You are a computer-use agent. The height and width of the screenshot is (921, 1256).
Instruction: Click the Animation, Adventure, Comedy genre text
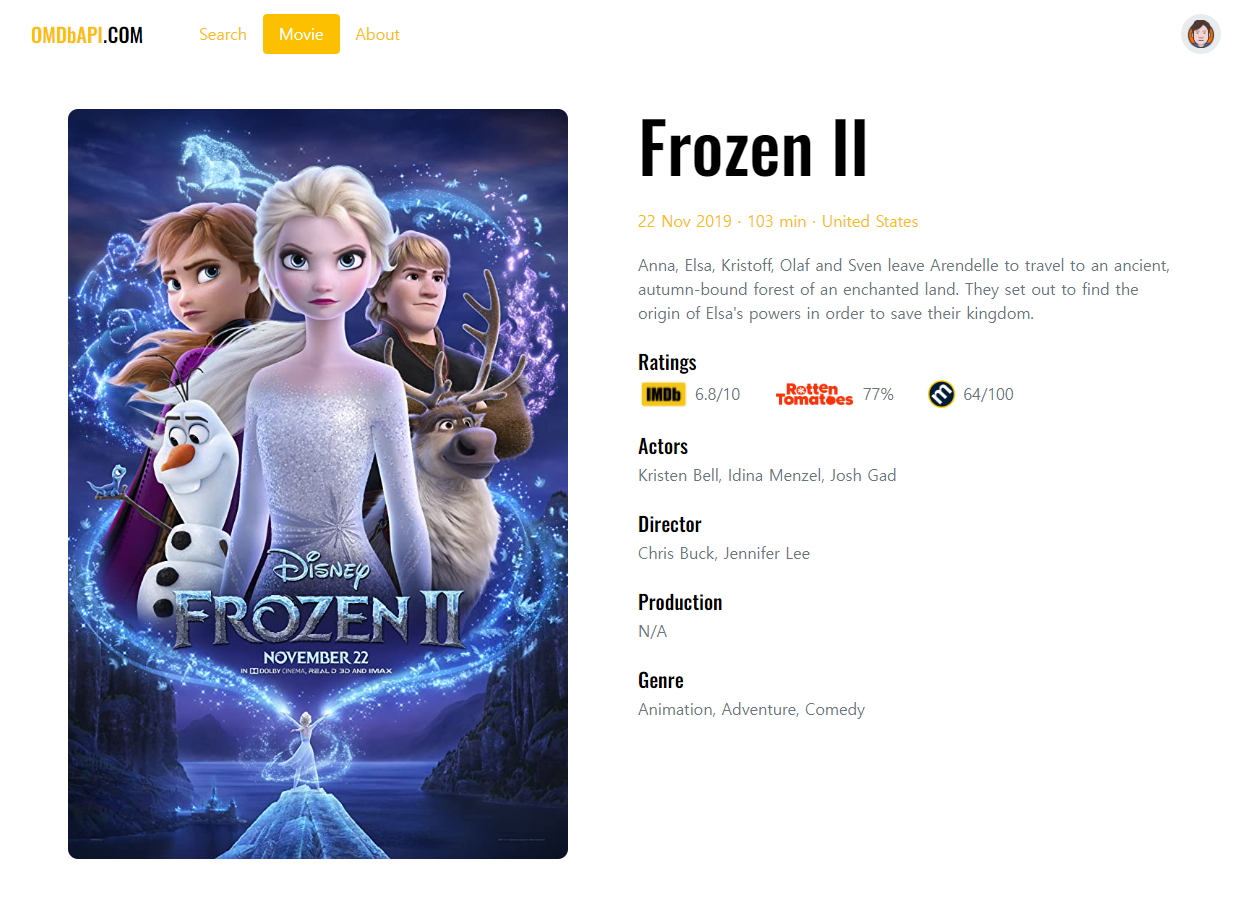[x=751, y=709]
